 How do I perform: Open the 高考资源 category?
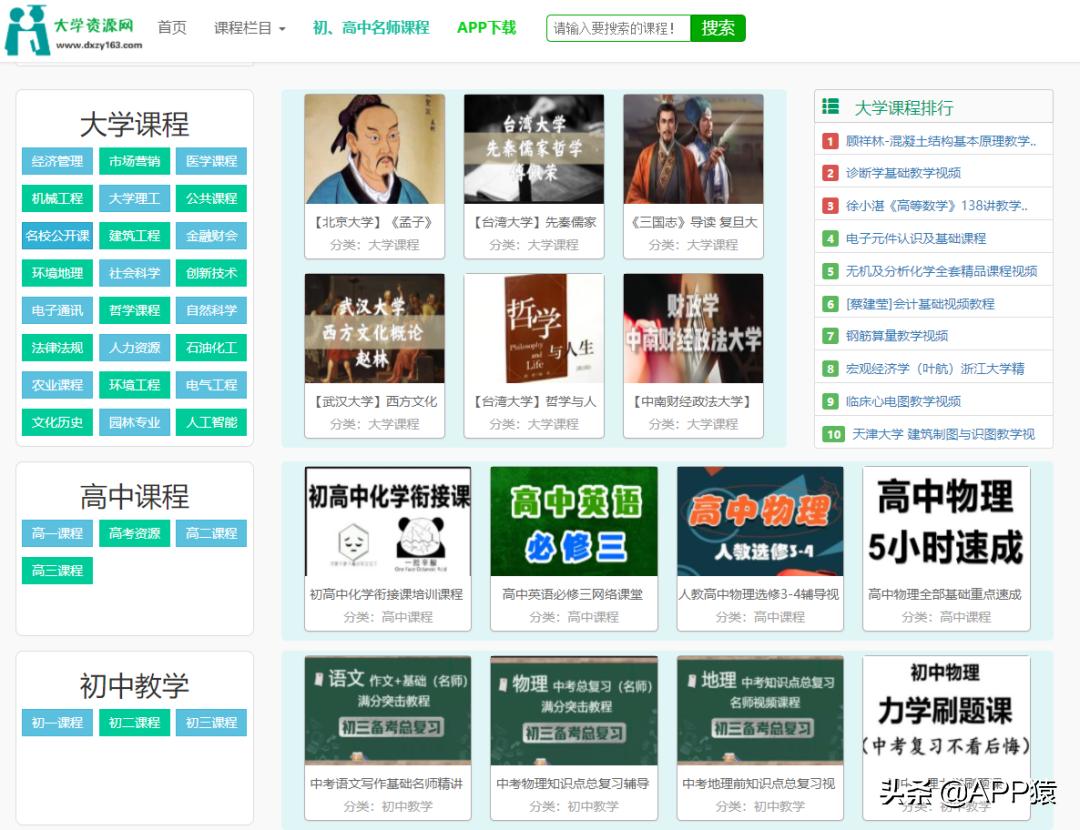coord(134,533)
